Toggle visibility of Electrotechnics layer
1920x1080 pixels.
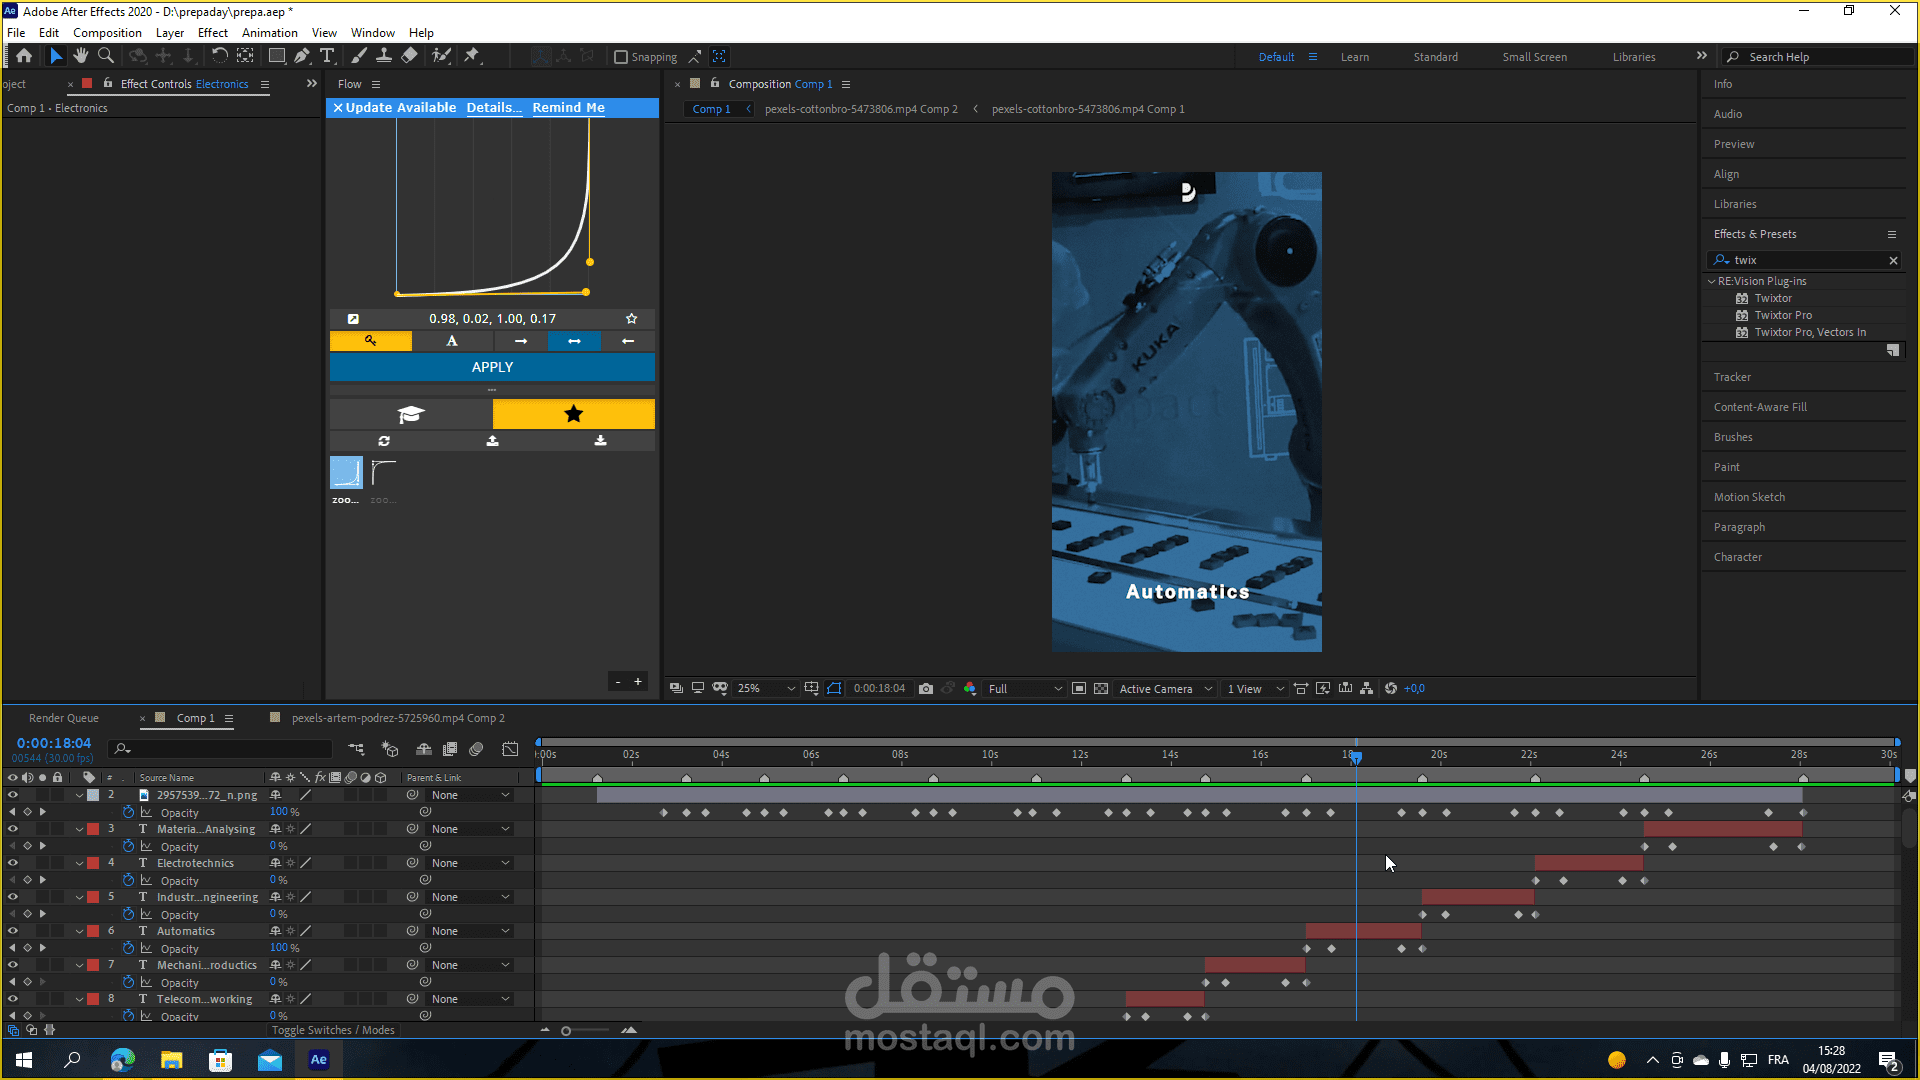point(13,863)
